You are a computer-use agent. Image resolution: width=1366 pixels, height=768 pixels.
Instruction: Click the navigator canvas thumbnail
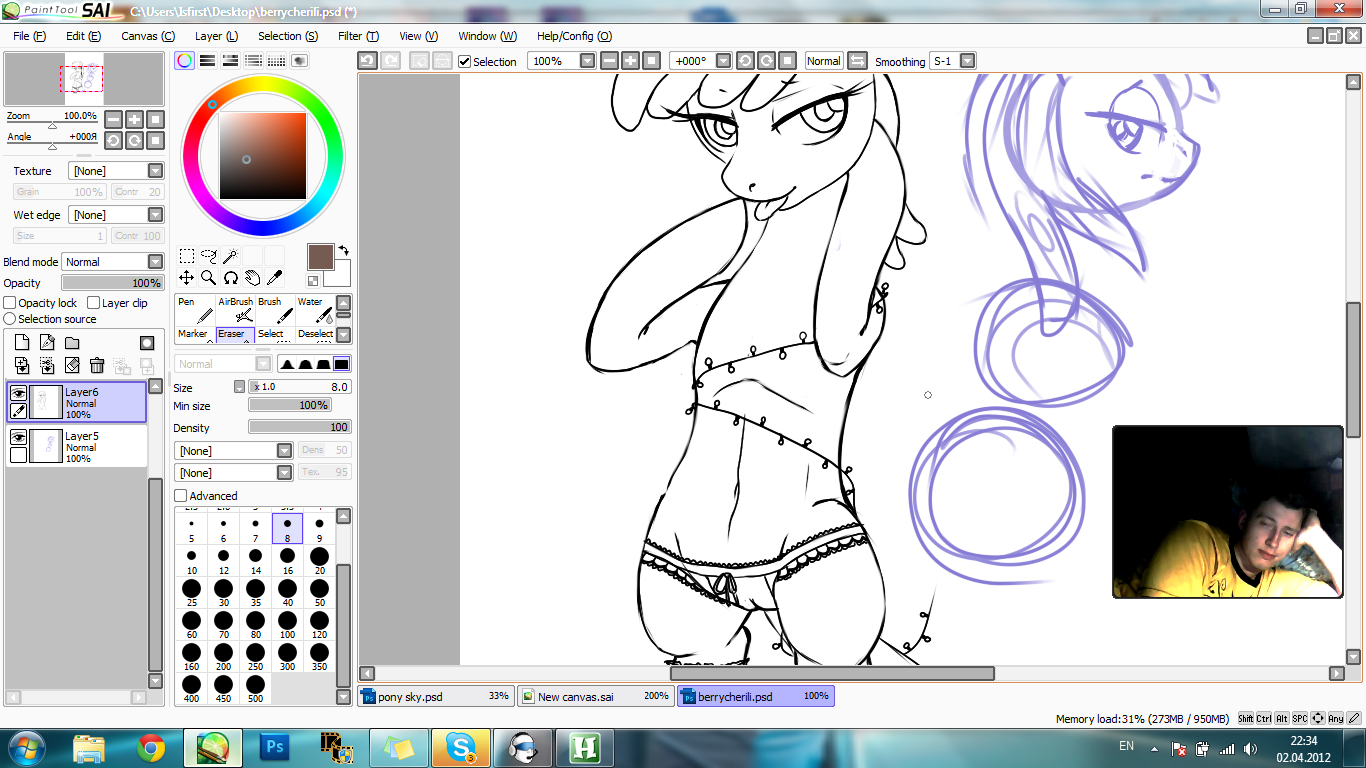[84, 79]
